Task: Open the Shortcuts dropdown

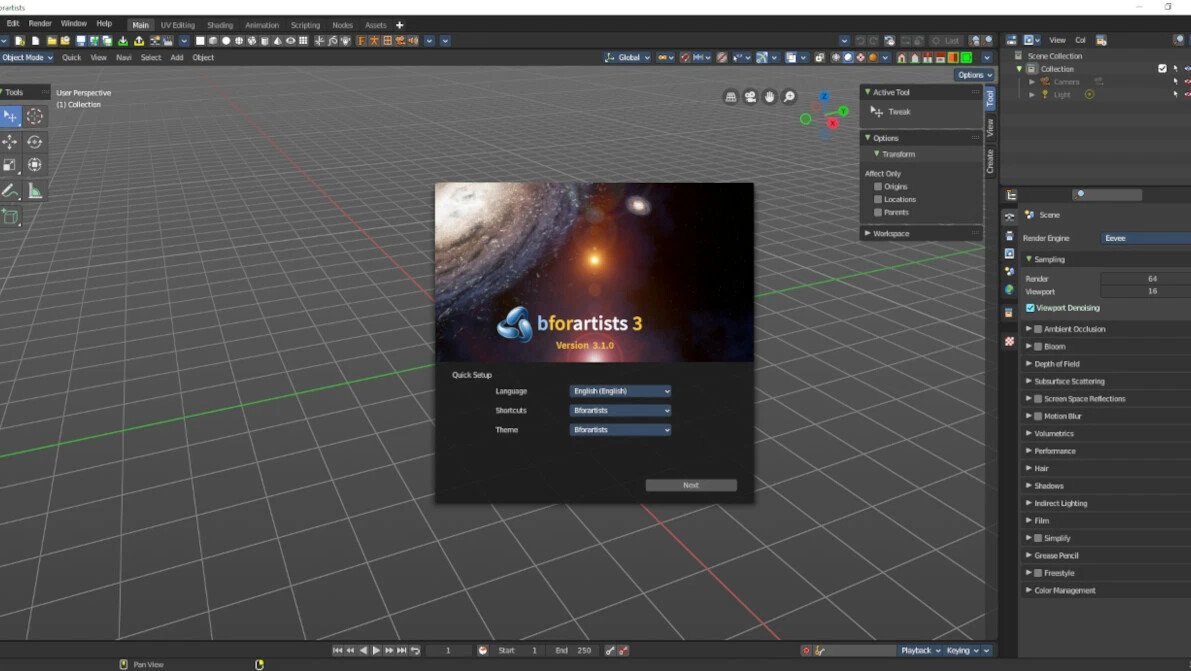Action: click(x=621, y=410)
